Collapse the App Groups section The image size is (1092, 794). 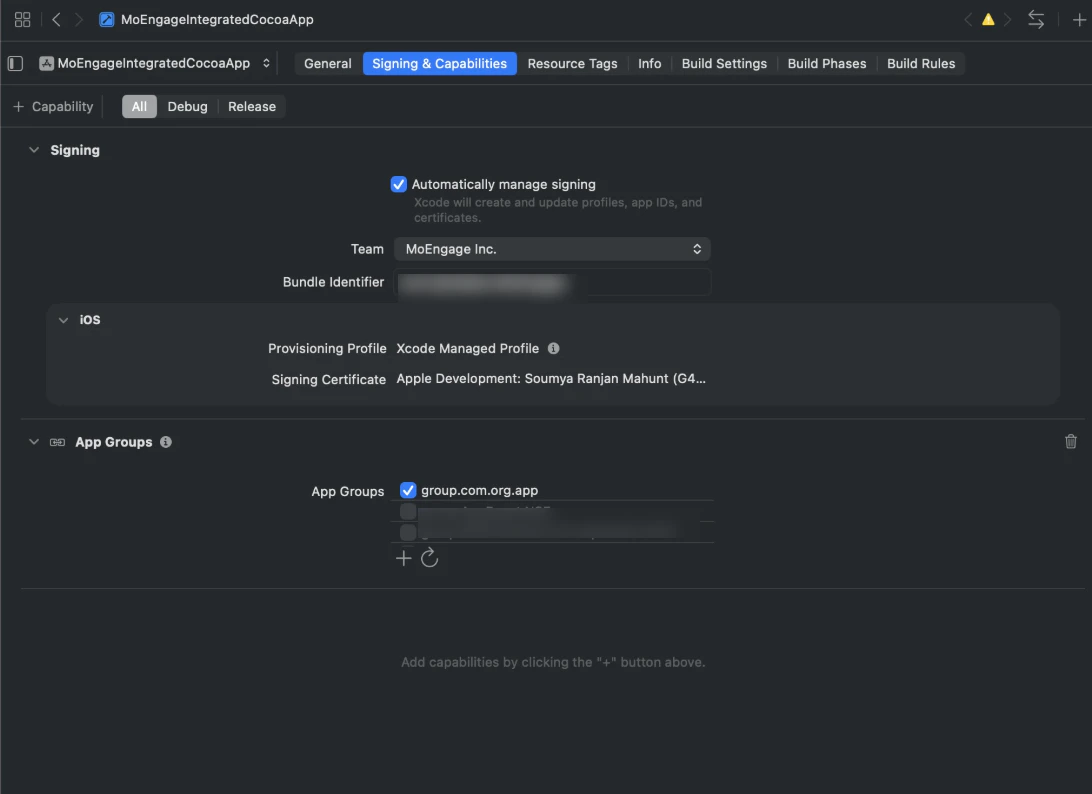[x=33, y=442]
